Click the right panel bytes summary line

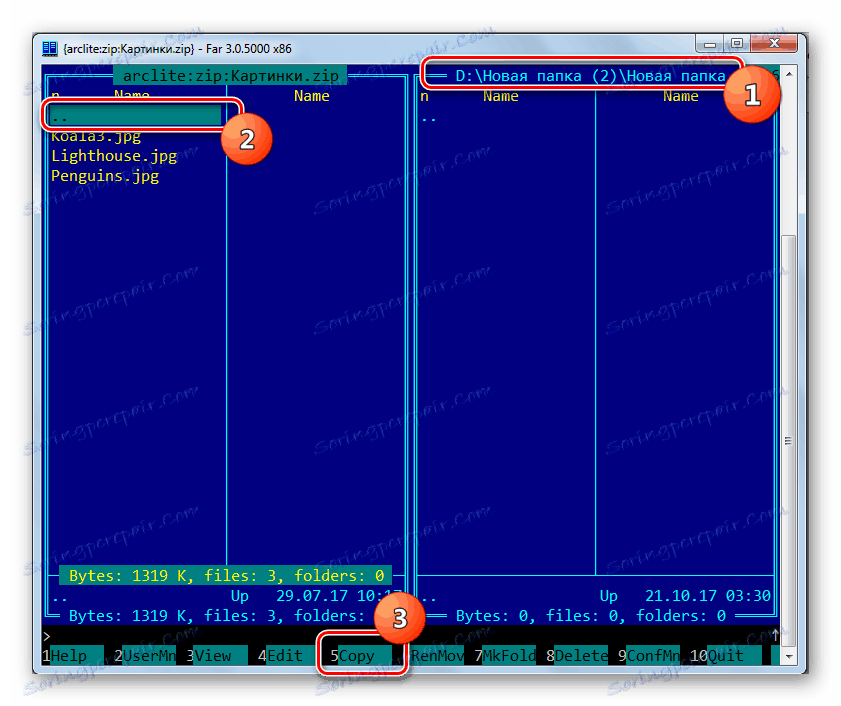point(591,616)
